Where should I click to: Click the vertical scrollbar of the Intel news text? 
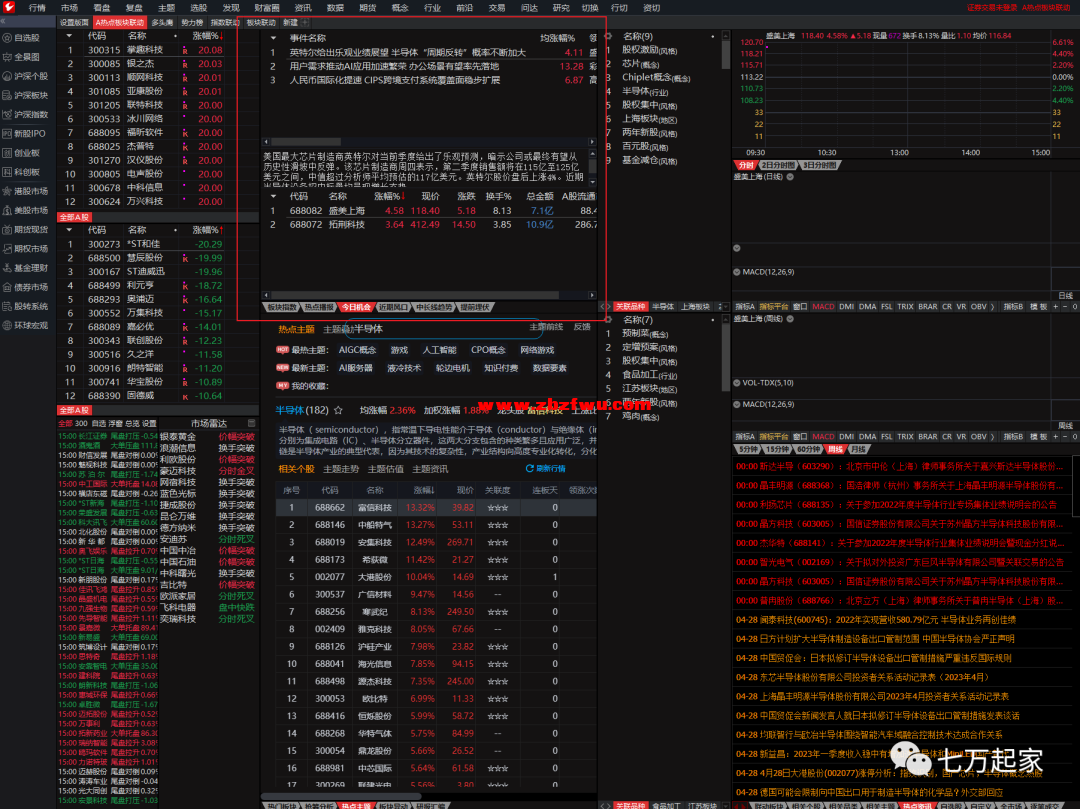tap(592, 166)
